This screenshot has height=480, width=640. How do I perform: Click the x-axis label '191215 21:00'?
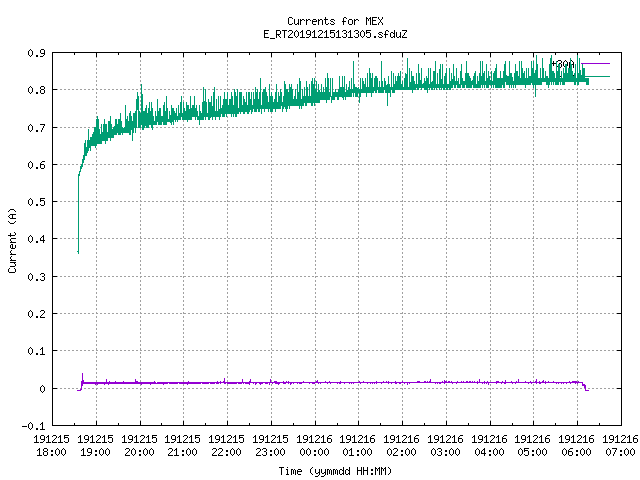tap(182, 446)
